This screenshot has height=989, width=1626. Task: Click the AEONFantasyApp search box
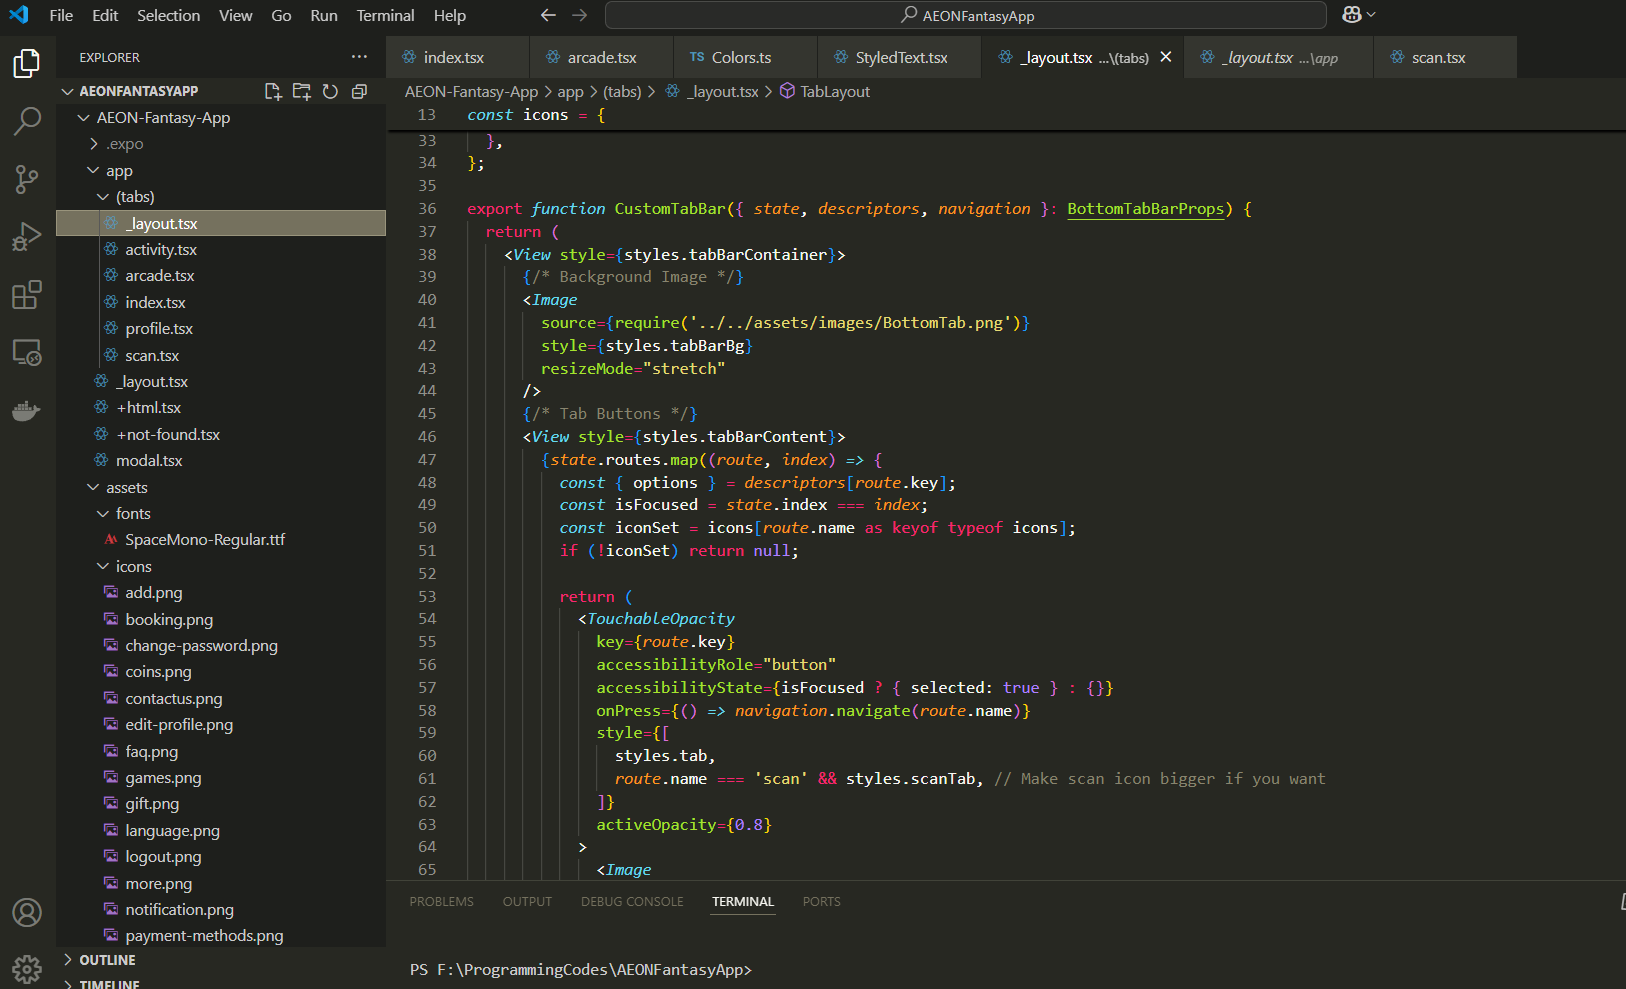tap(966, 15)
